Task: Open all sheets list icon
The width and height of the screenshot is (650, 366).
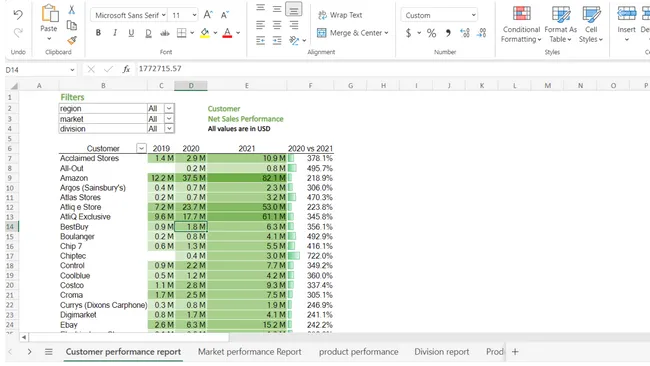Action: tap(49, 352)
